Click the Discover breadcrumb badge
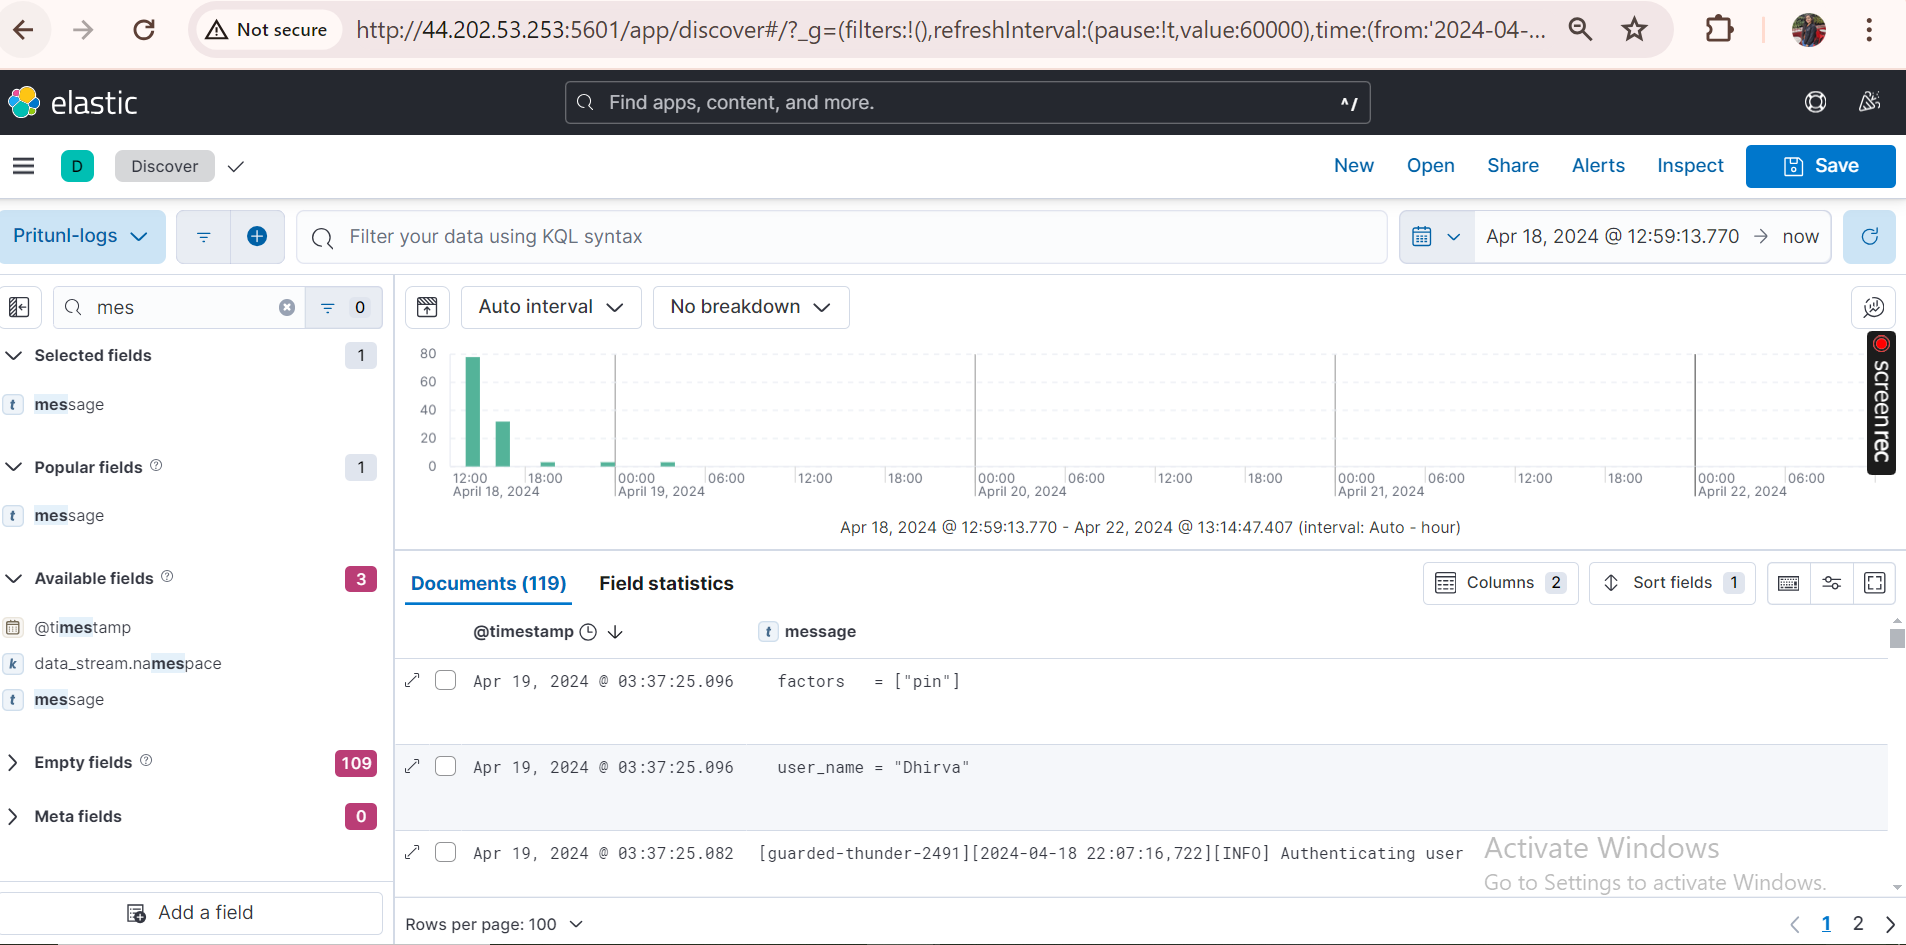This screenshot has width=1906, height=945. tap(165, 166)
